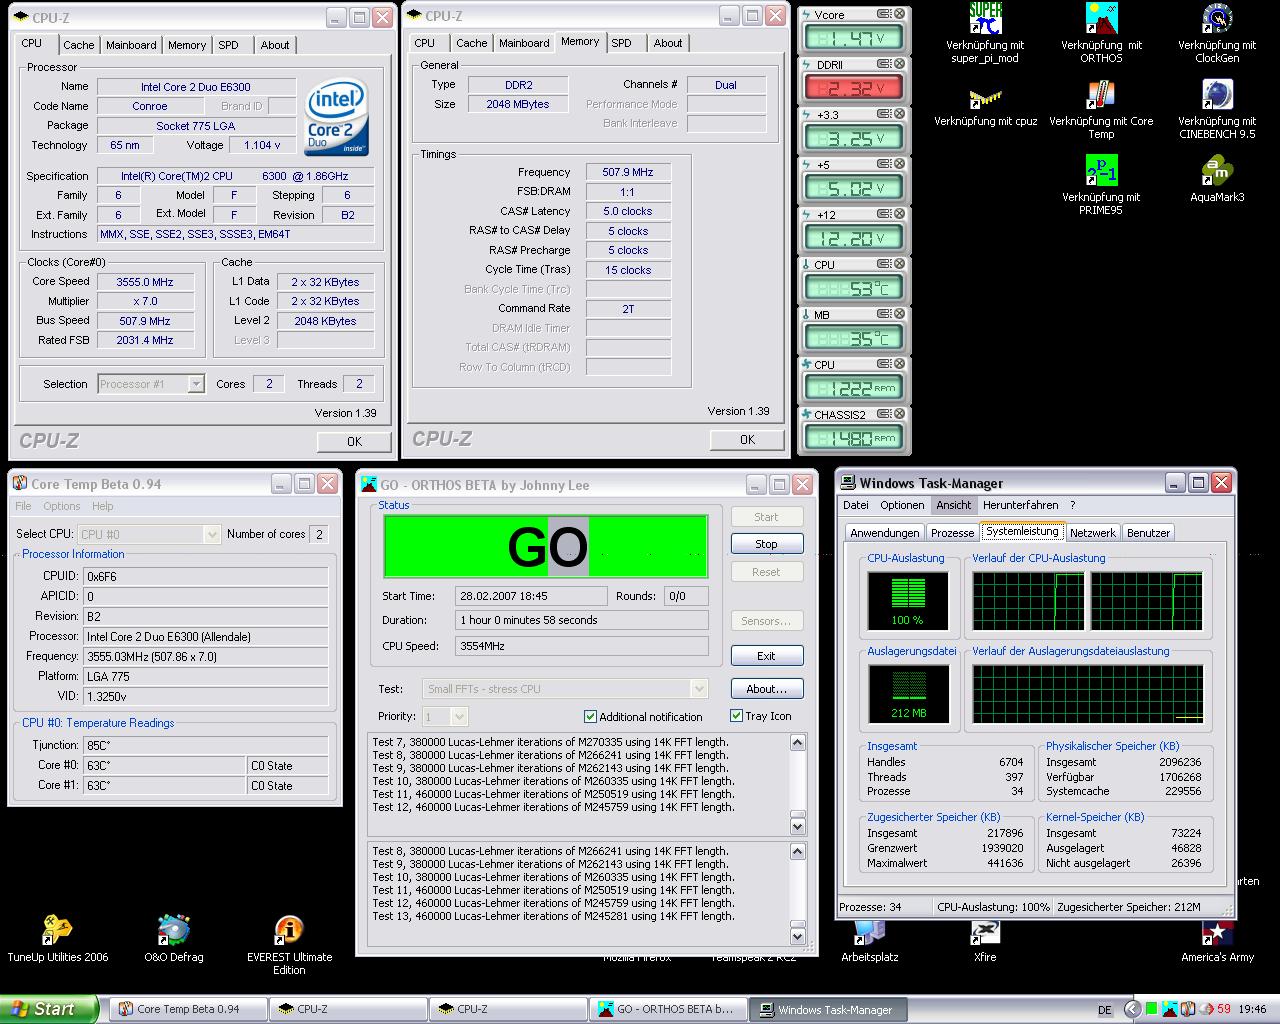Close the +5 voltage gadget
The height and width of the screenshot is (1024, 1280).
point(899,164)
